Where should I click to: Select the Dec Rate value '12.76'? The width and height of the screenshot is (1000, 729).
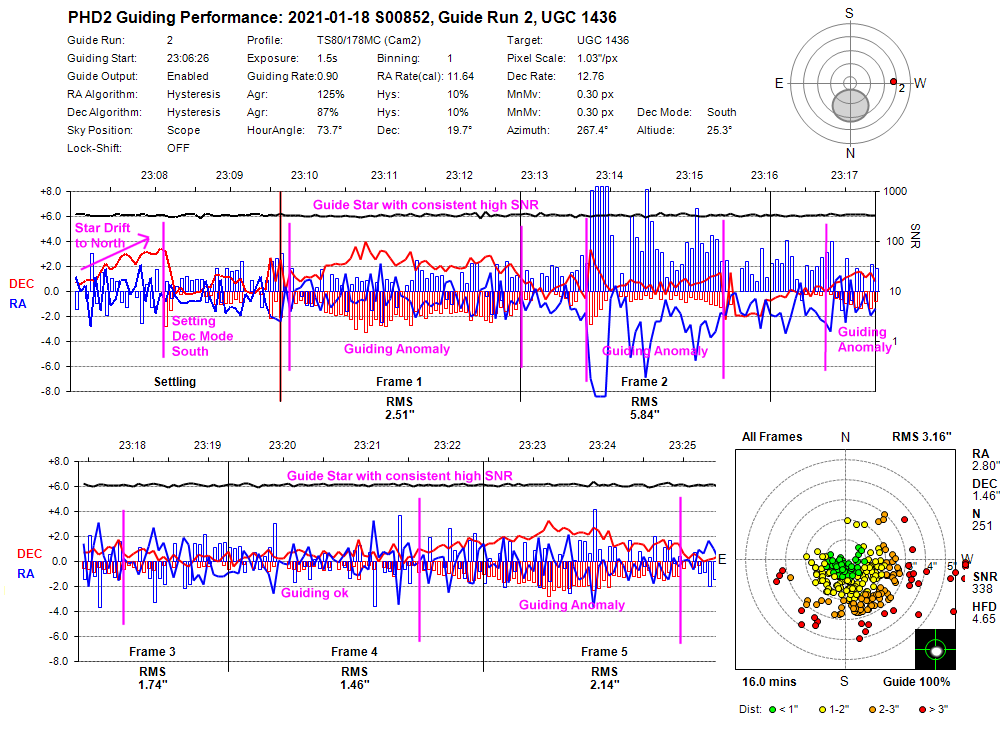[x=591, y=76]
